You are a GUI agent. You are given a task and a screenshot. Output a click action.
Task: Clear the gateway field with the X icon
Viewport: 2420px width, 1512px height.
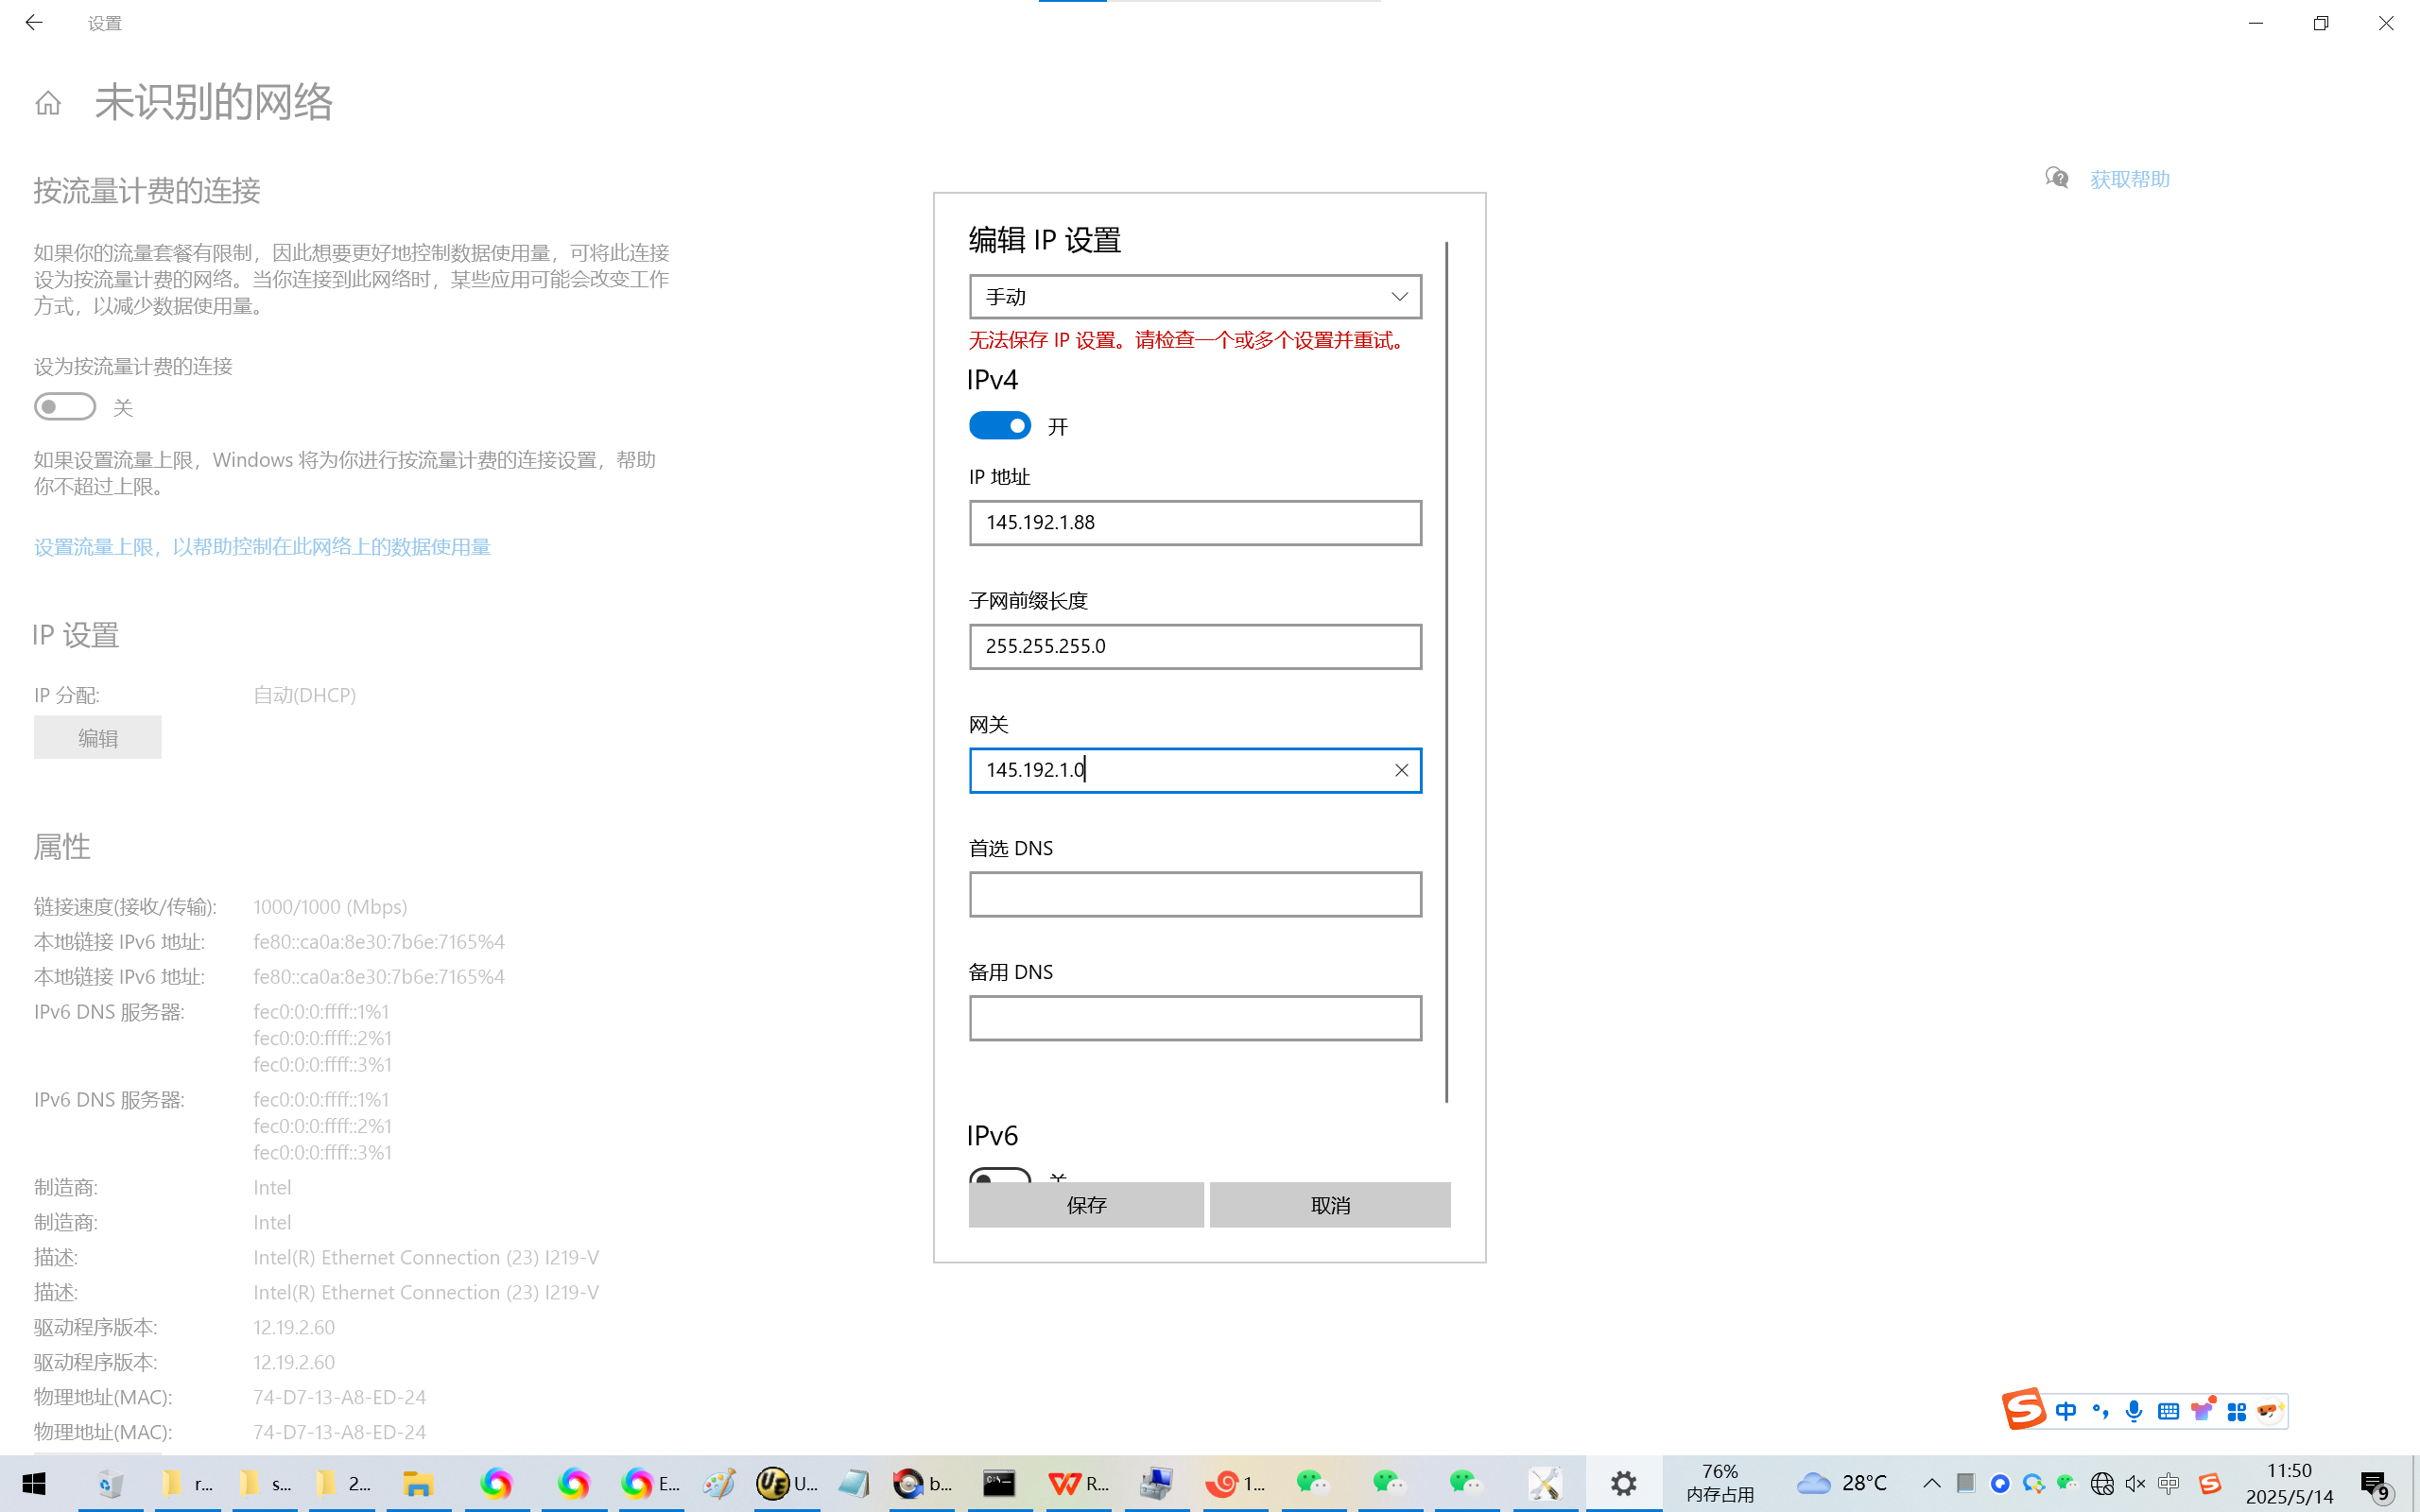pos(1401,770)
